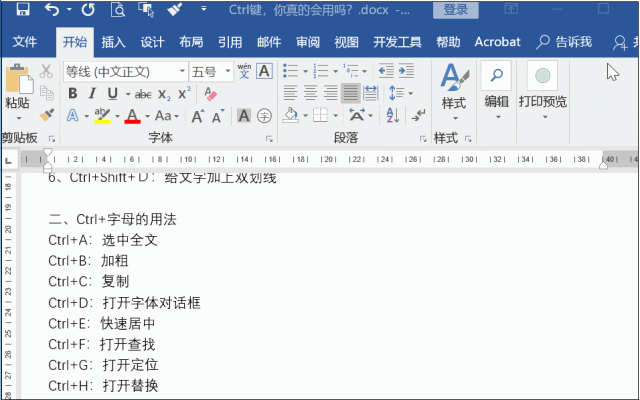Toggle character shading A button
Image resolution: width=640 pixels, height=400 pixels.
pyautogui.click(x=244, y=116)
